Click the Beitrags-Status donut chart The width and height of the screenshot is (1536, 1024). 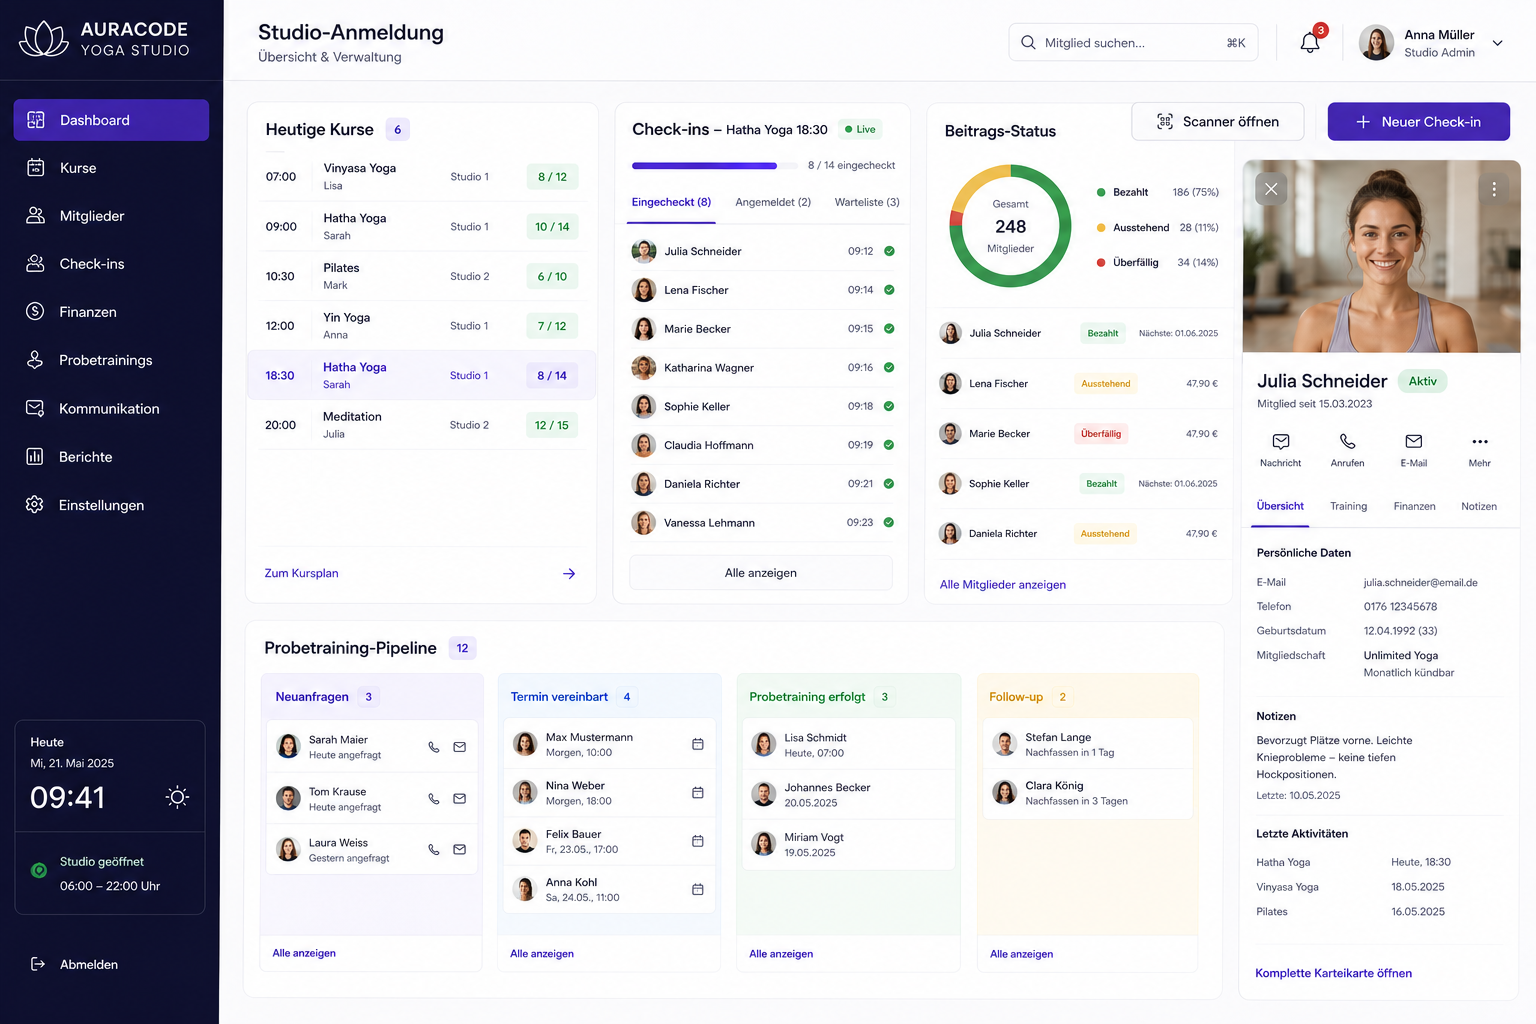pos(1010,226)
